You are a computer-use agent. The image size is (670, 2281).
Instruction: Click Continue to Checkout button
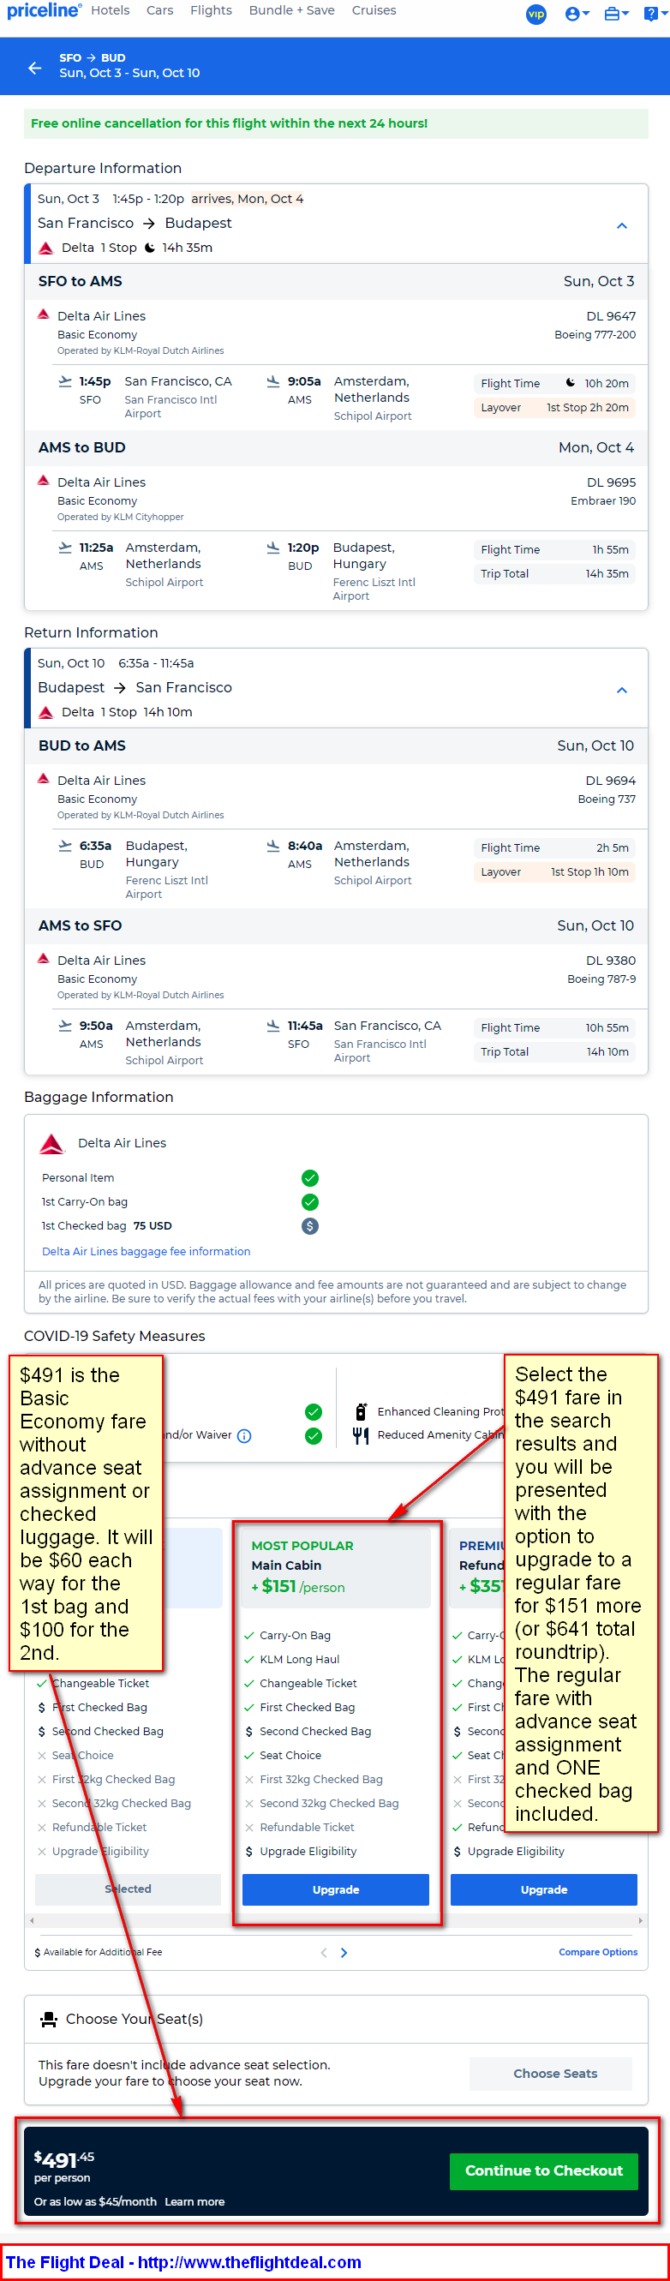pyautogui.click(x=544, y=2170)
